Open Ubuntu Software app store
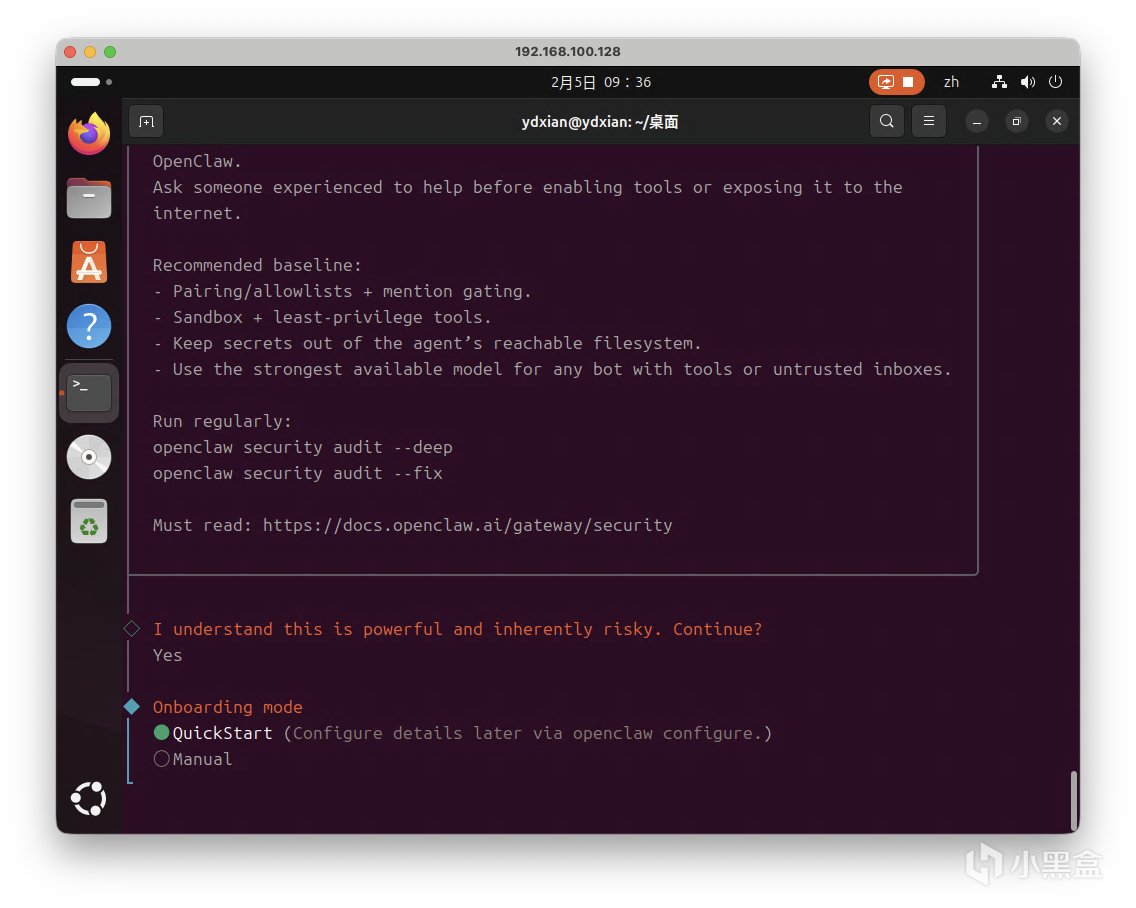This screenshot has width=1136, height=908. click(x=89, y=263)
